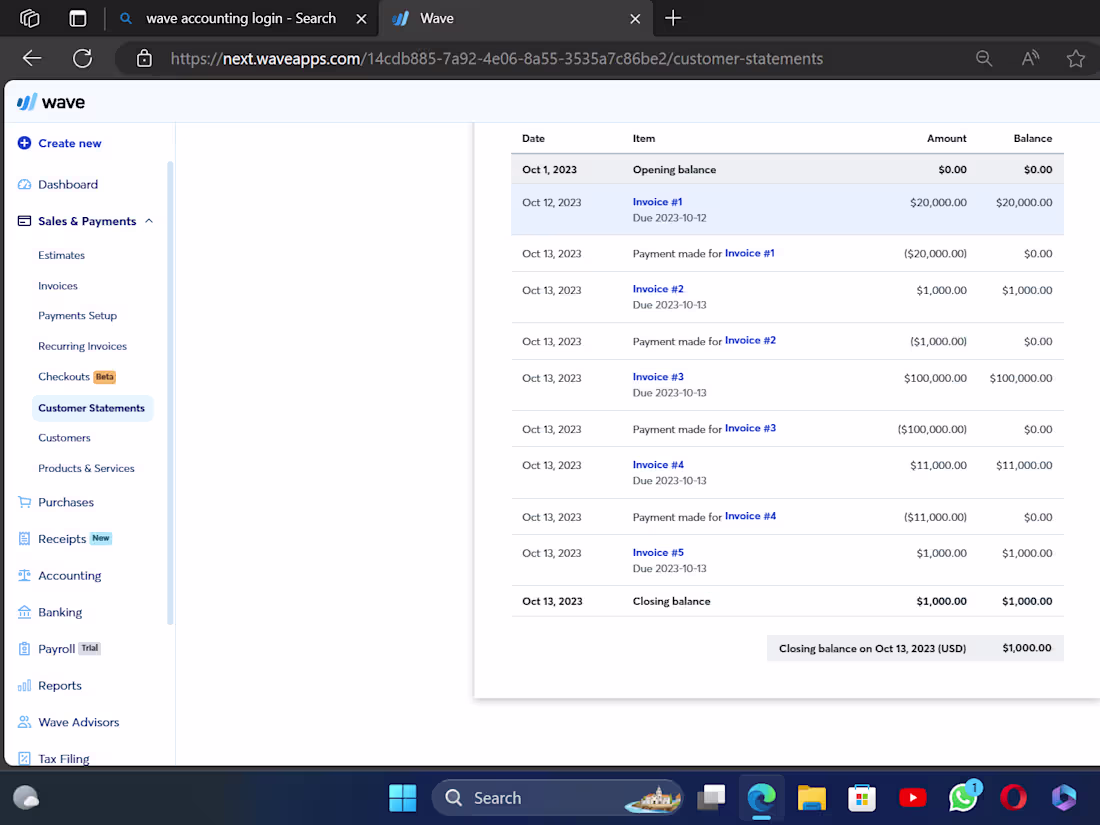The image size is (1100, 825).
Task: Activate Read Aloud in the browser toolbar
Action: 1030,58
